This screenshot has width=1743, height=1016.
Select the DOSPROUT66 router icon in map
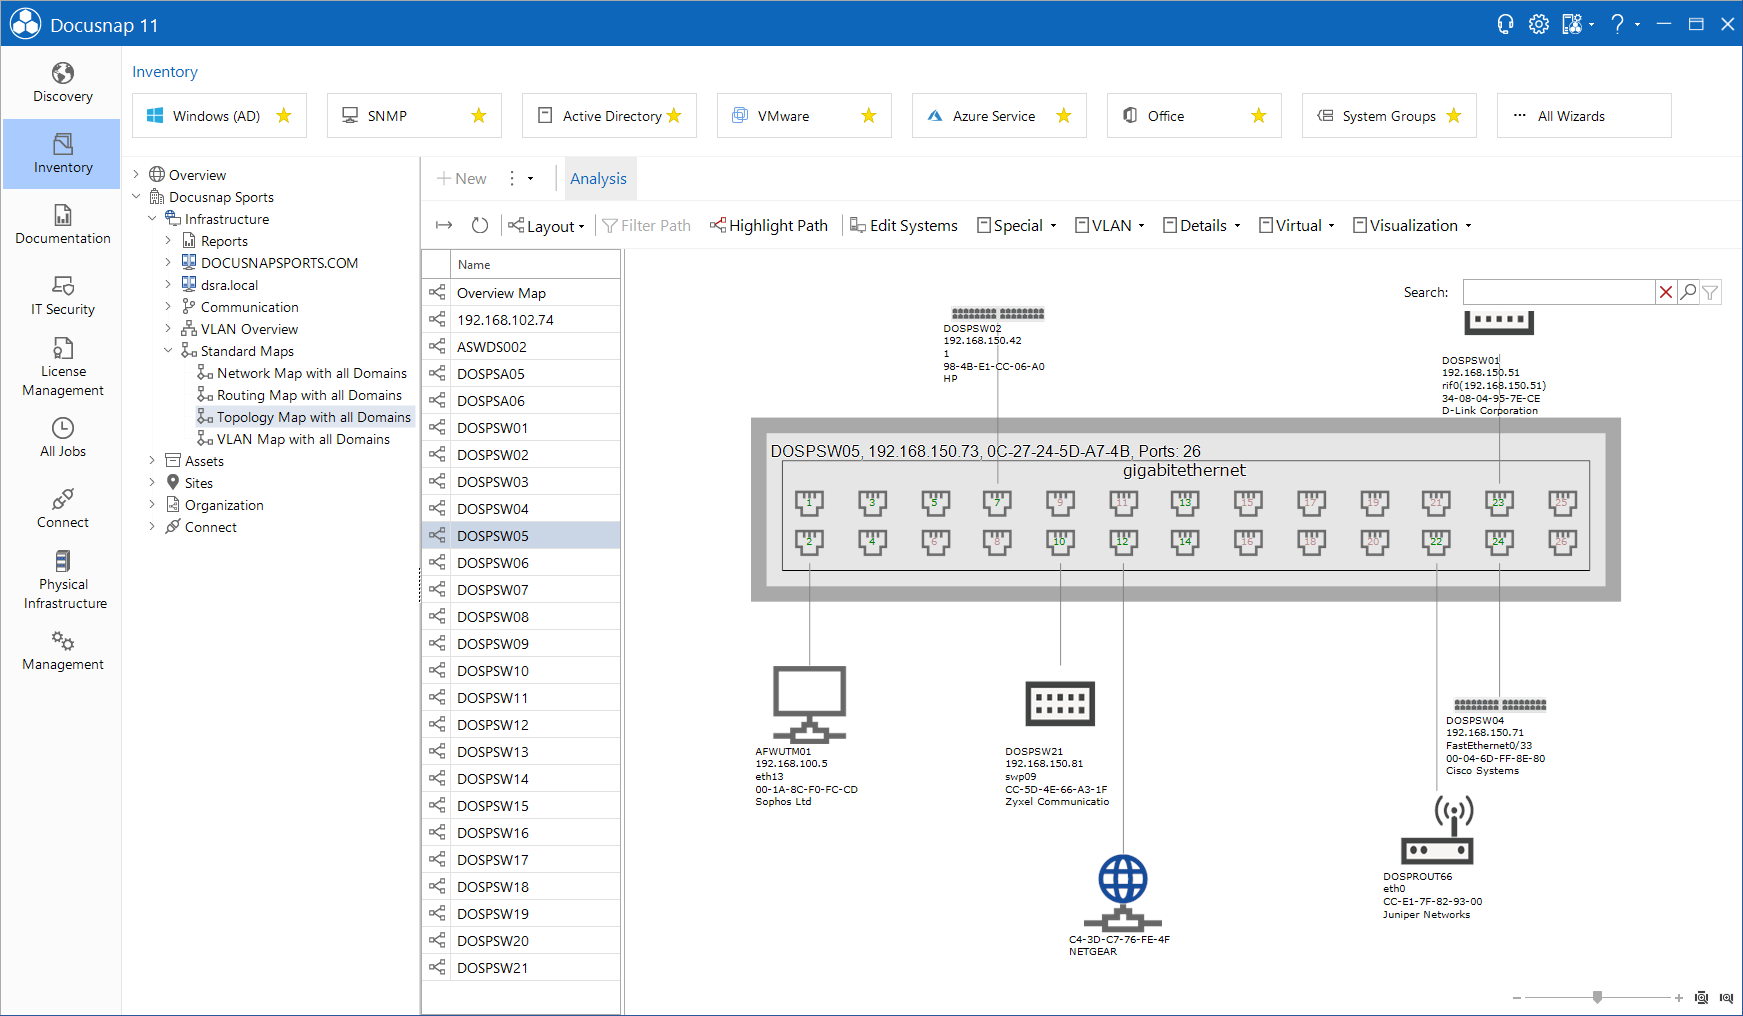(x=1437, y=830)
